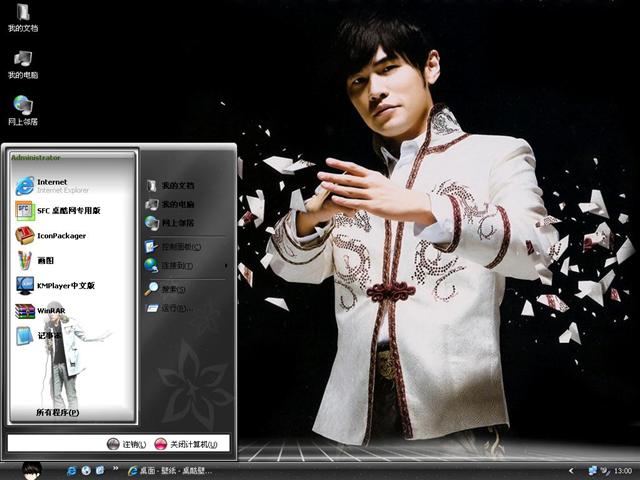
Task: Launch 画图 (Paint) from Start menu
Action: [40, 260]
